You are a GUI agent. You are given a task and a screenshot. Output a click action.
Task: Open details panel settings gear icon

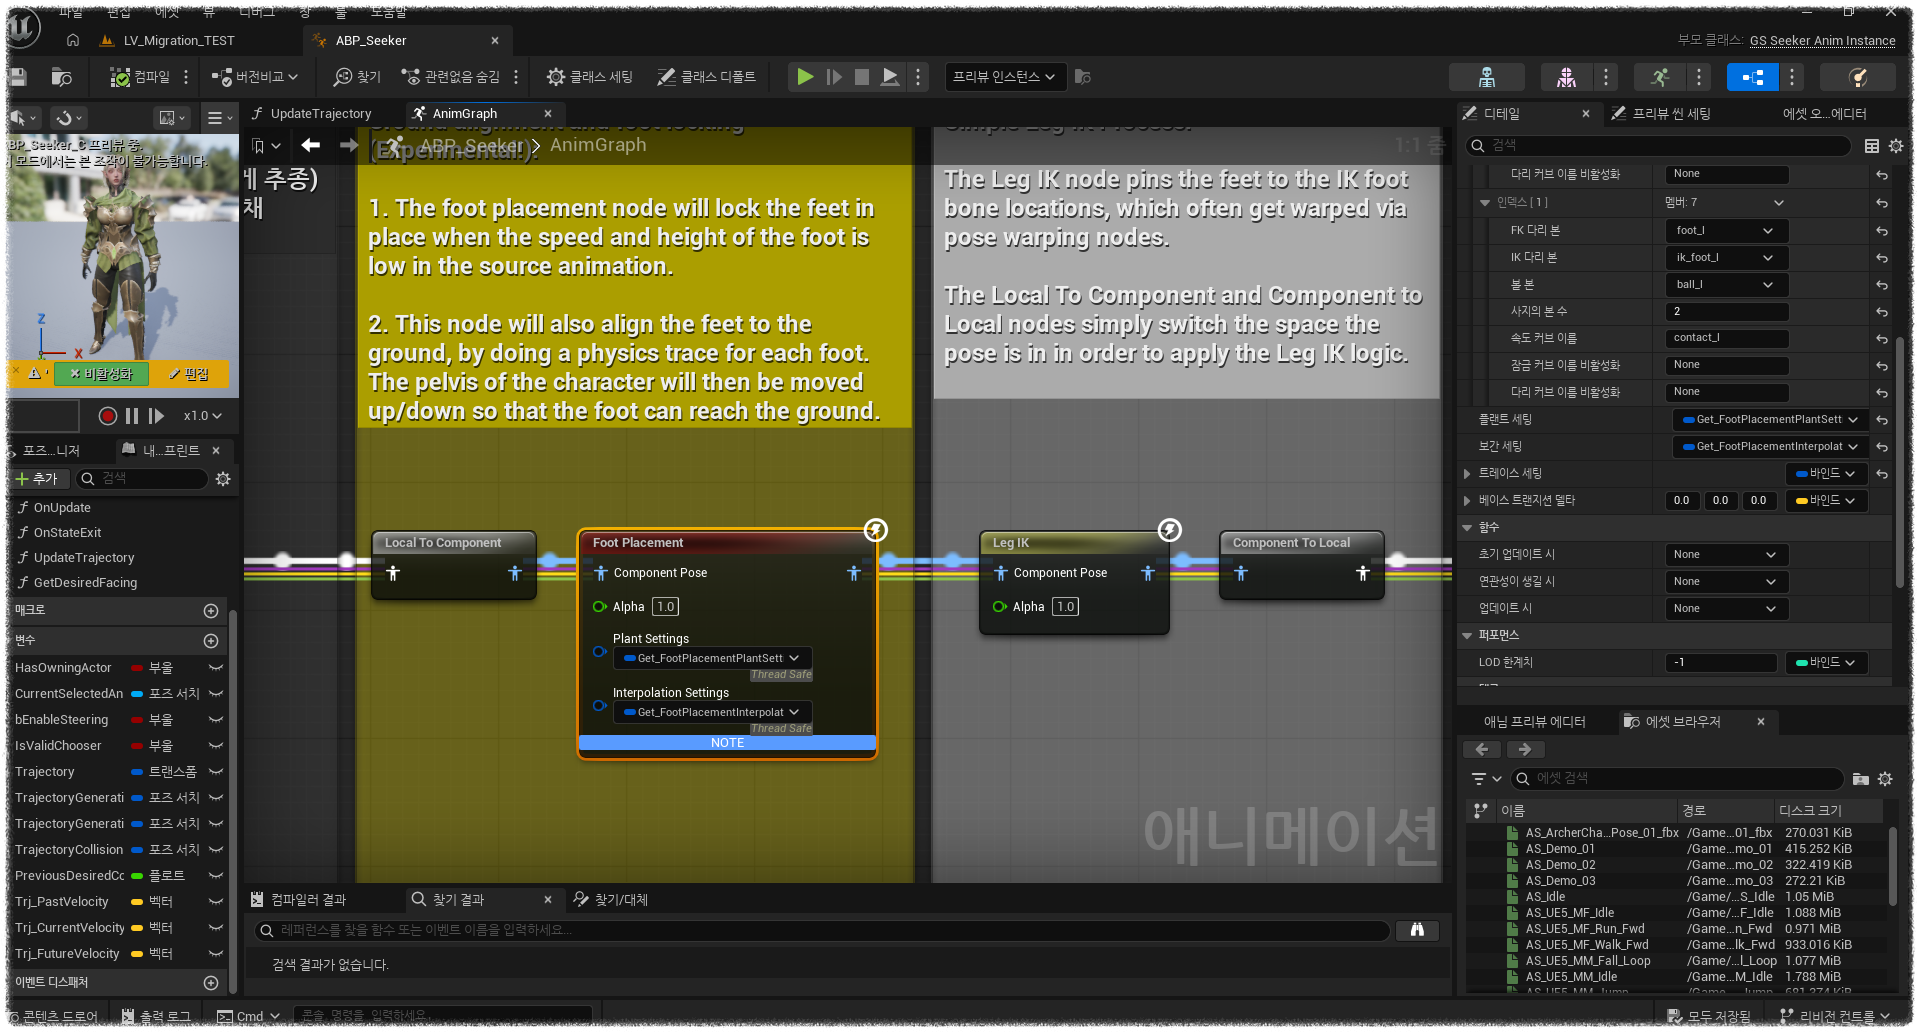coord(1896,146)
